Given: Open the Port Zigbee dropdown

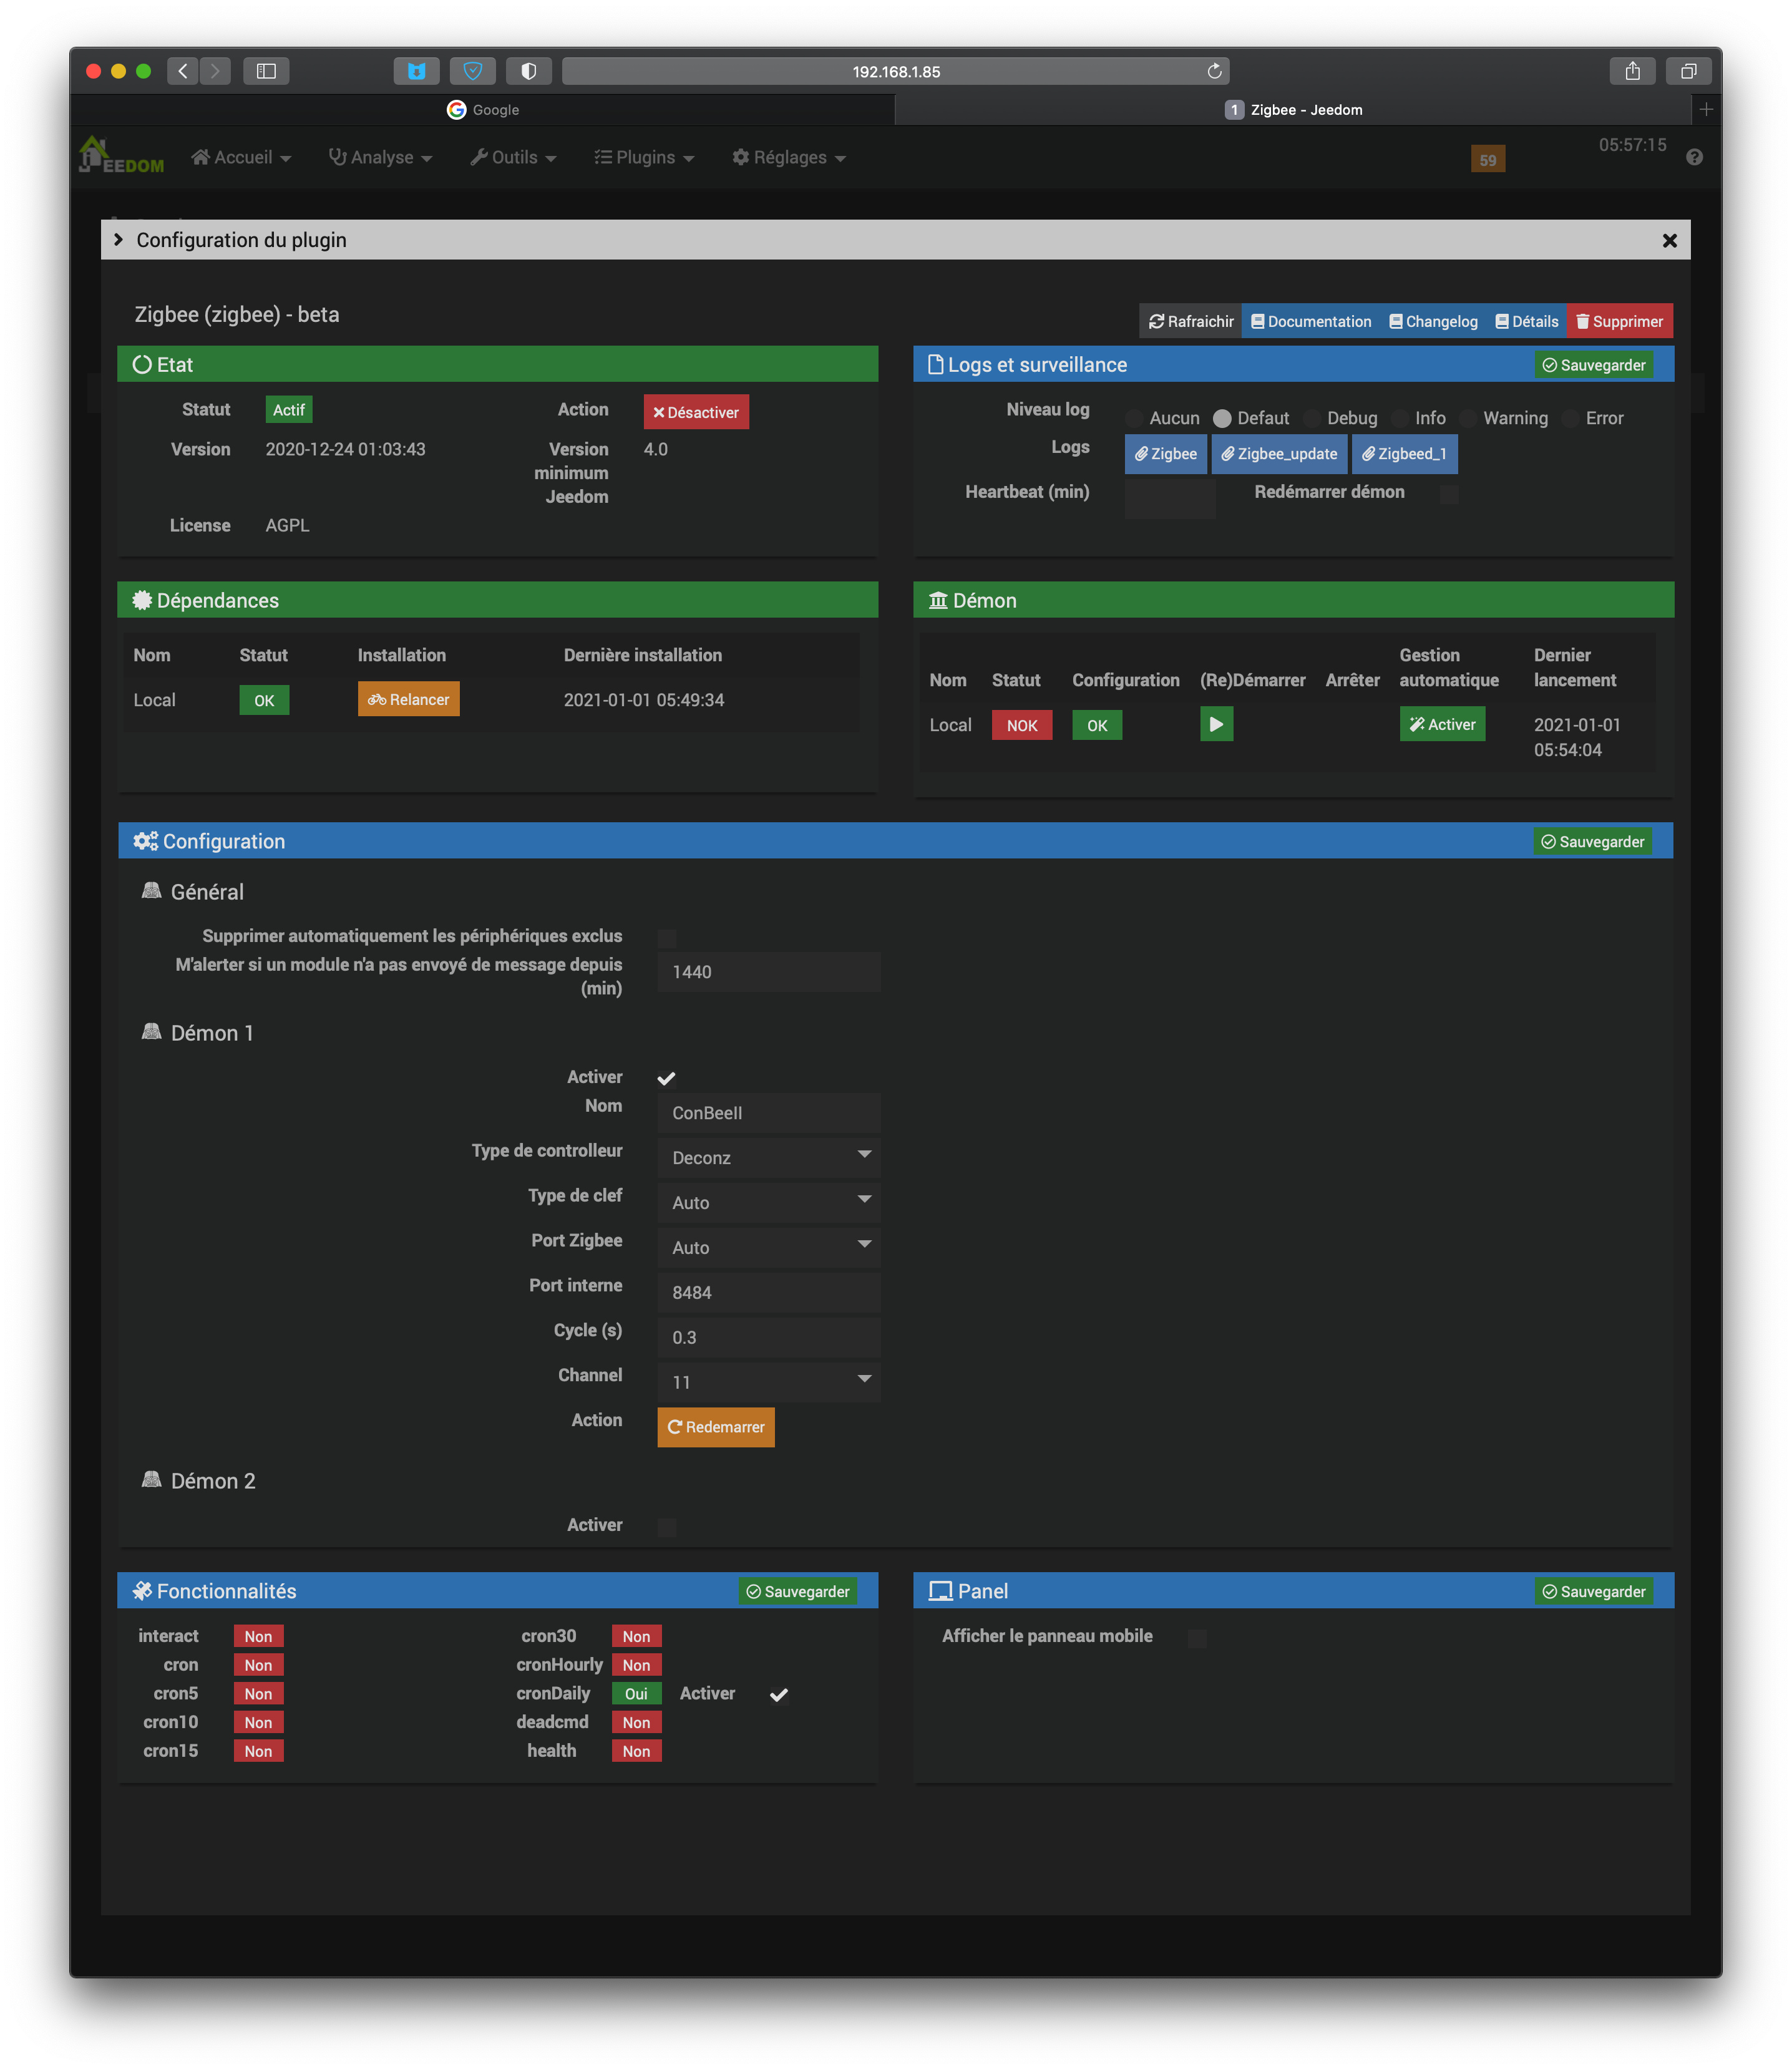Looking at the screenshot, I should (768, 1247).
